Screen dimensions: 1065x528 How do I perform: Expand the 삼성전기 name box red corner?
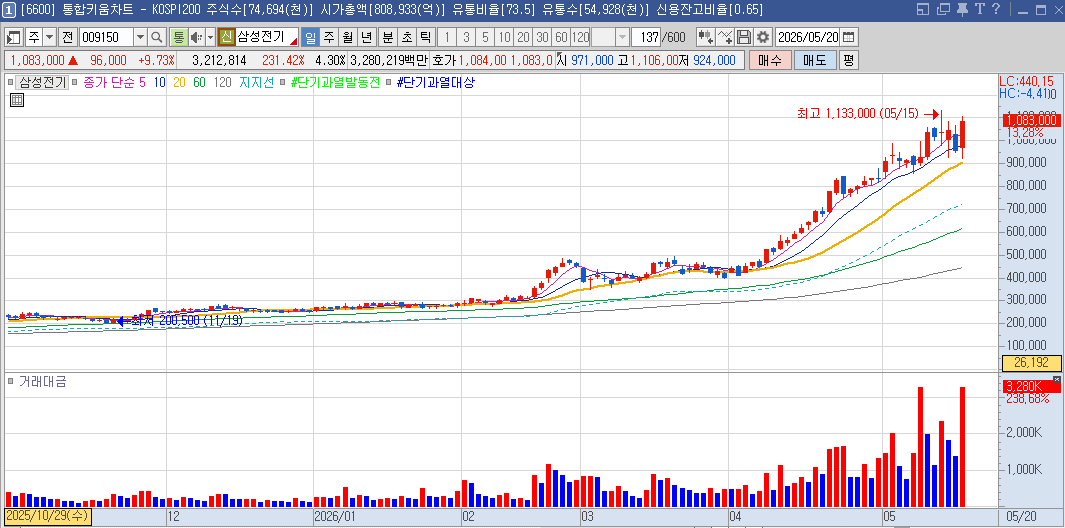[294, 42]
